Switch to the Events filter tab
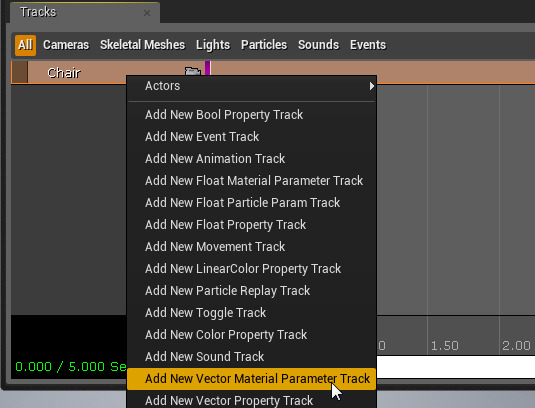The width and height of the screenshot is (535, 408). tap(368, 45)
